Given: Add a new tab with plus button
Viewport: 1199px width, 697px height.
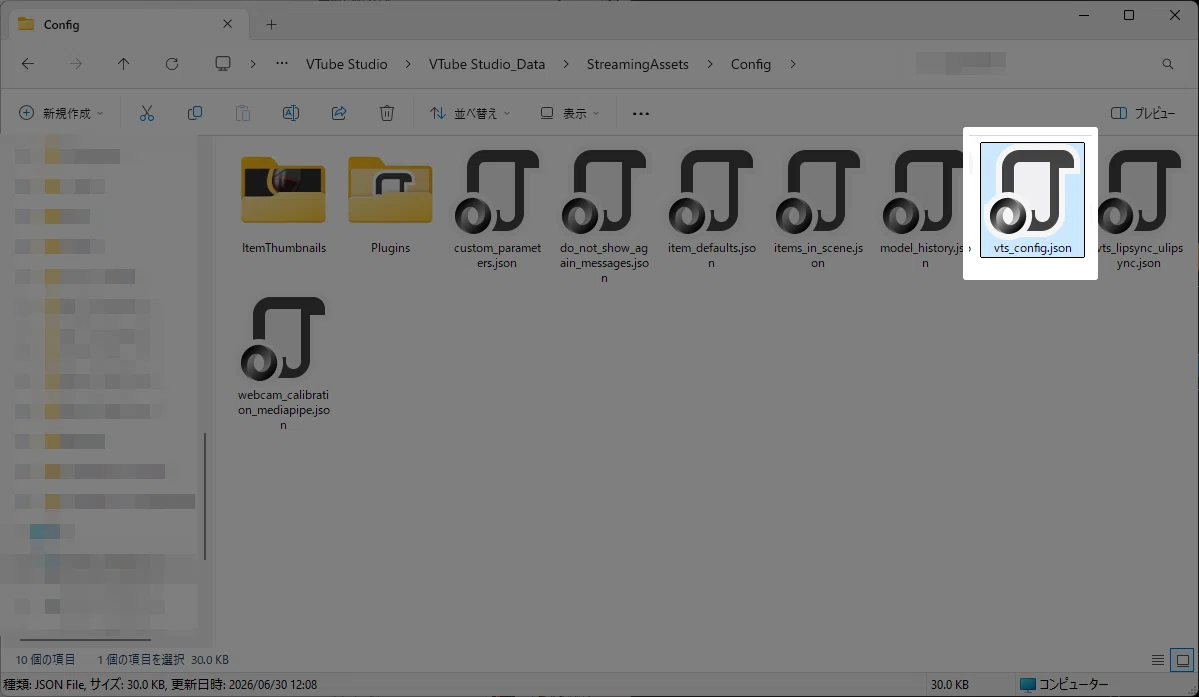Looking at the screenshot, I should (271, 24).
